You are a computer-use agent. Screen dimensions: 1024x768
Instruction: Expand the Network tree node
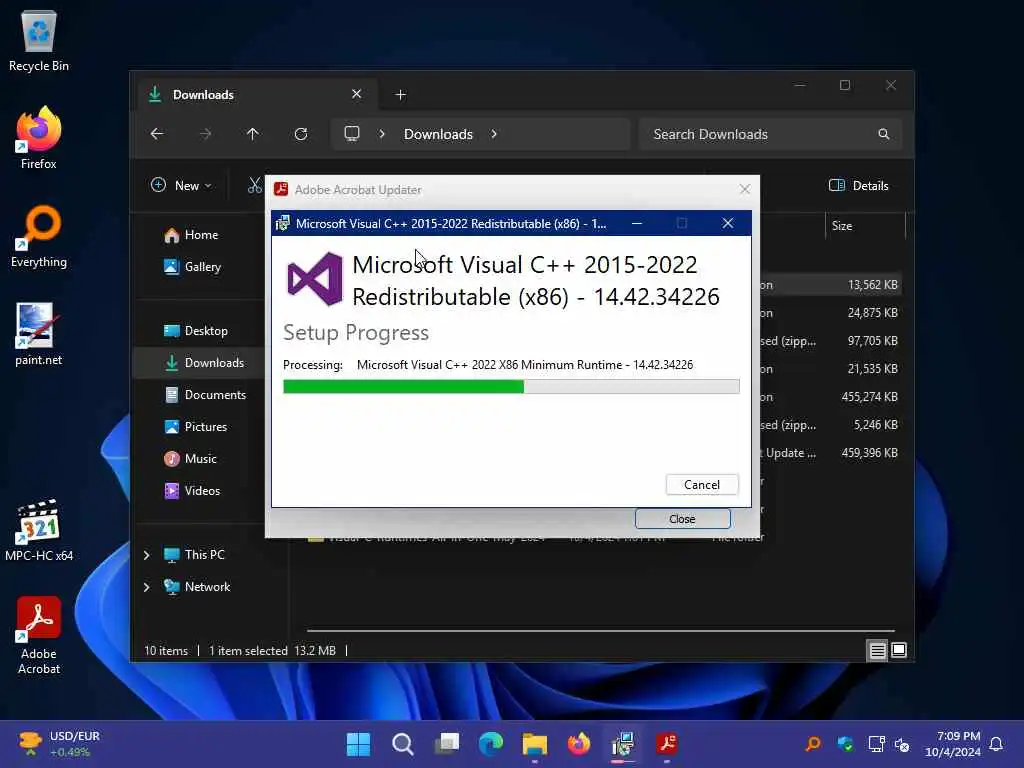pos(146,587)
